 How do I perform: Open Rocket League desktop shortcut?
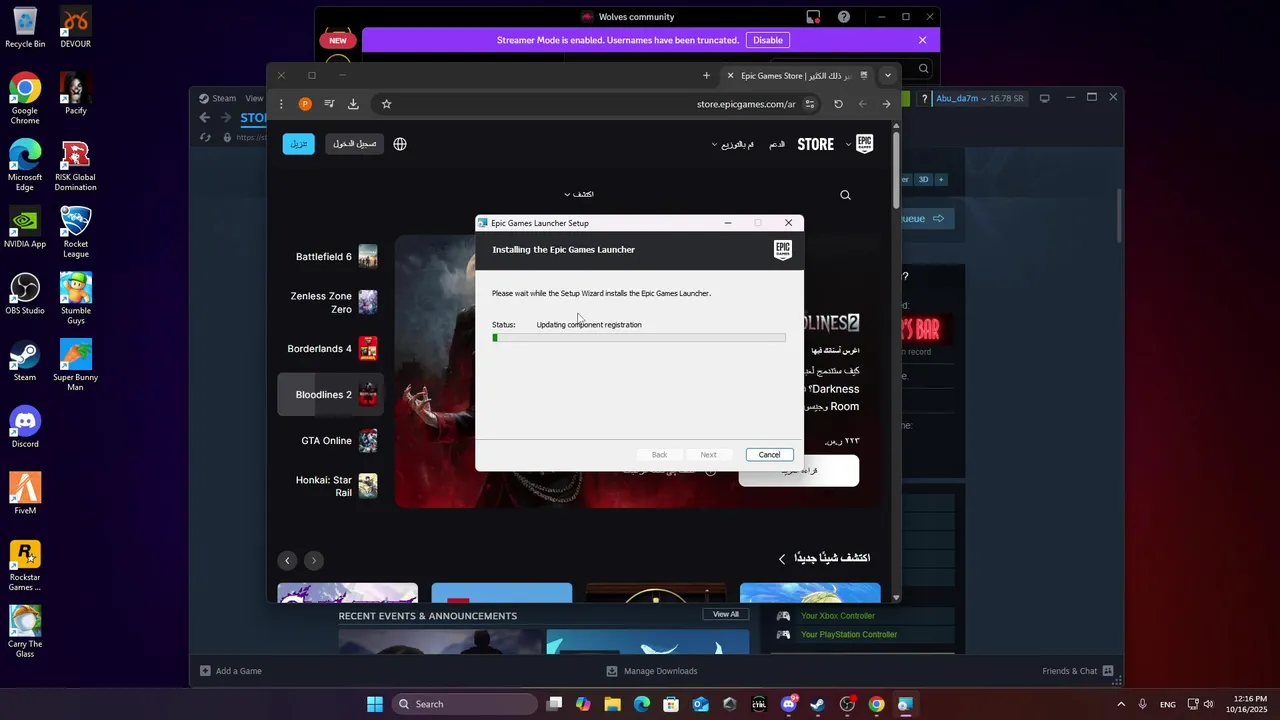[x=75, y=232]
